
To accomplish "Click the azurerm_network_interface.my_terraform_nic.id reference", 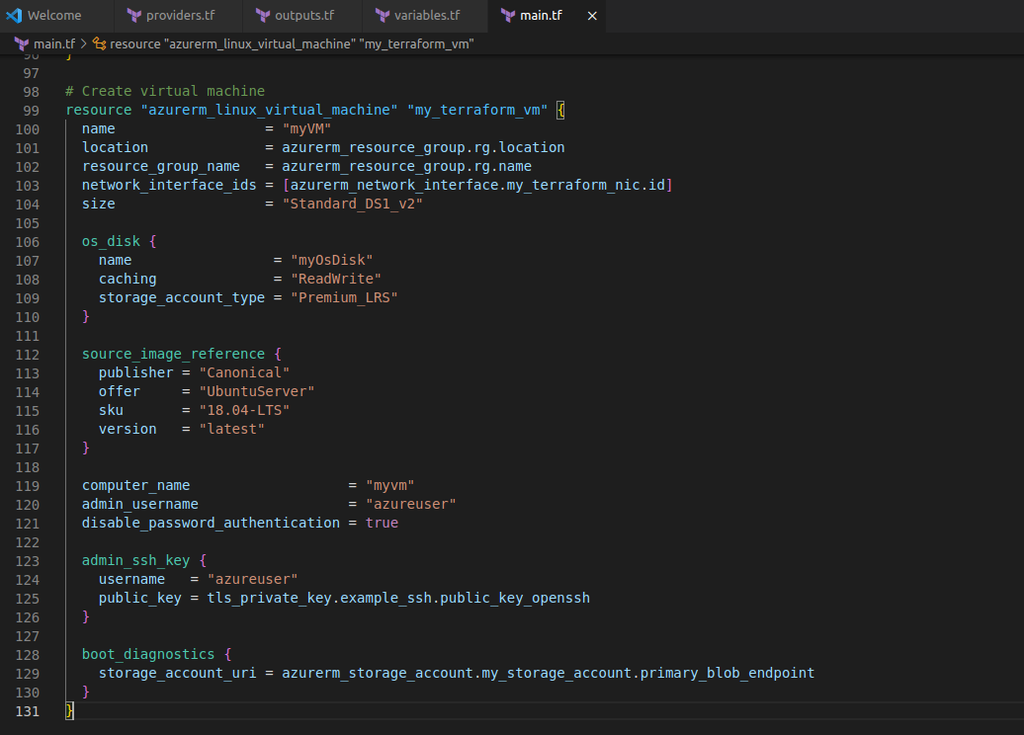I will [x=477, y=185].
